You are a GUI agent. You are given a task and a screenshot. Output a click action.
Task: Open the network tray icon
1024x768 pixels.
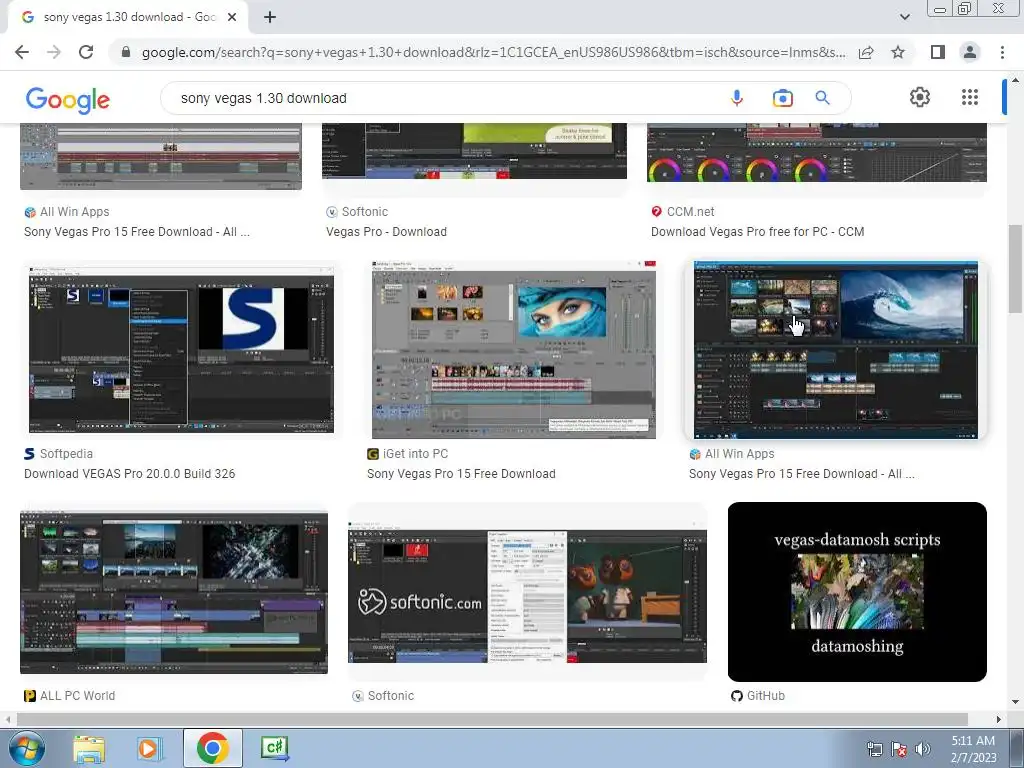(874, 749)
